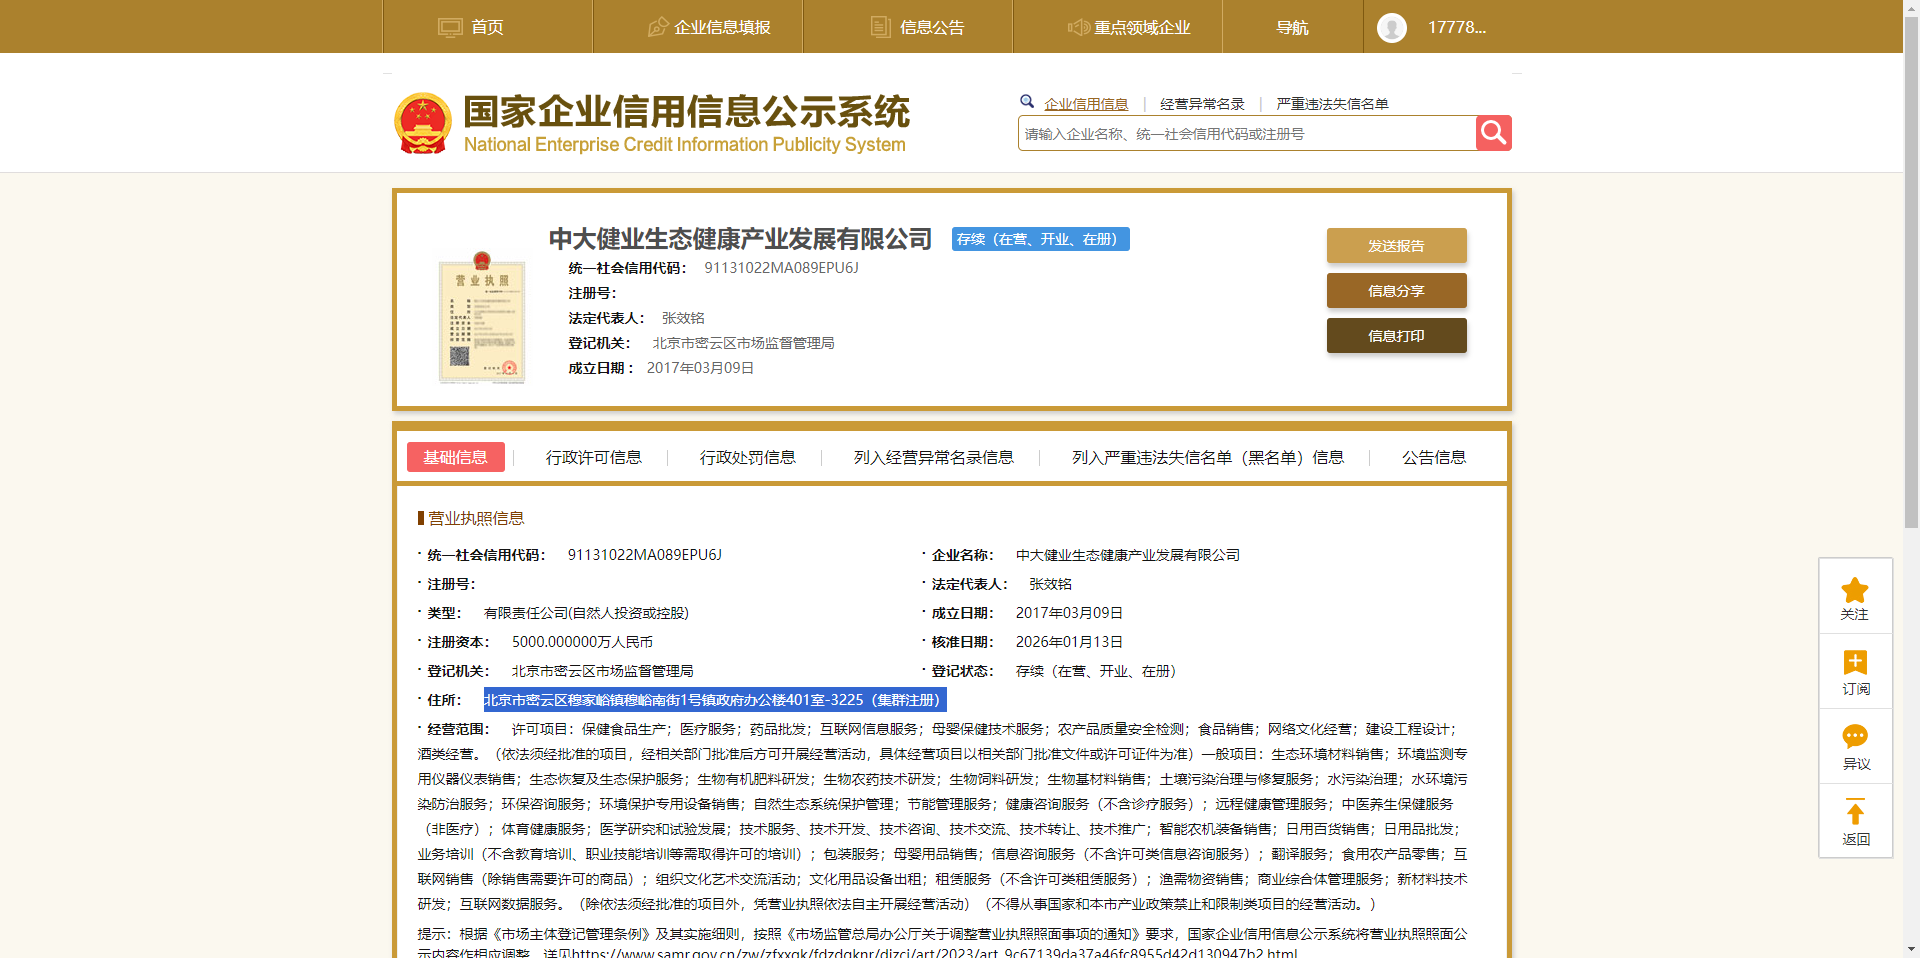Click the 核准日期 value 2026年01月13日
1920x958 pixels.
click(1069, 642)
